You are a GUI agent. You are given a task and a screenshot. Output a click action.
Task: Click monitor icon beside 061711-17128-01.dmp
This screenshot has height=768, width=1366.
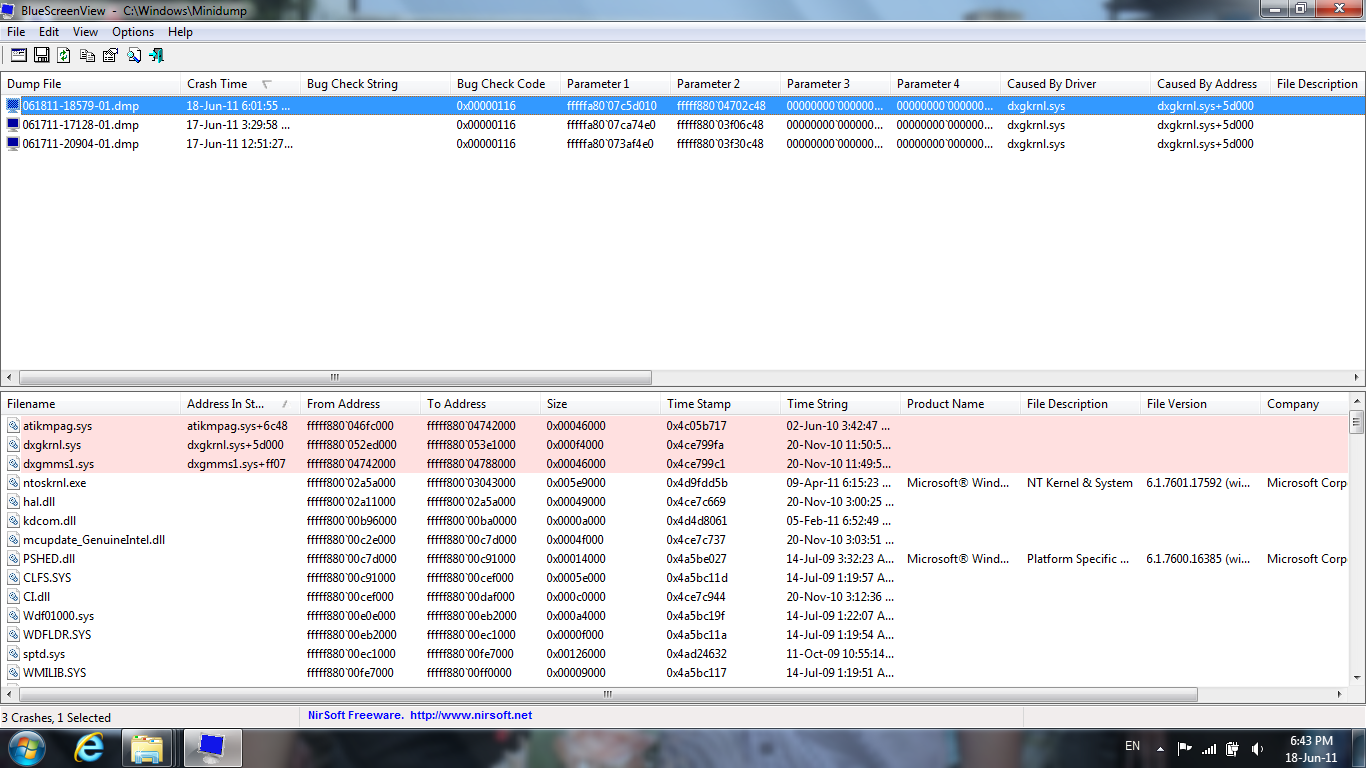(13, 125)
